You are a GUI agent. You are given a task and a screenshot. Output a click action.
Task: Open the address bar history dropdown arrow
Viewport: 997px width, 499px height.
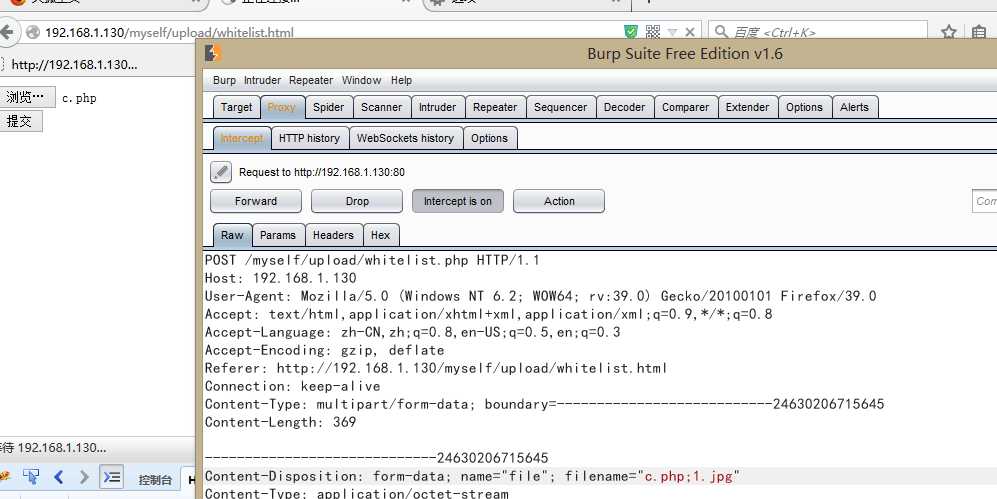point(673,32)
